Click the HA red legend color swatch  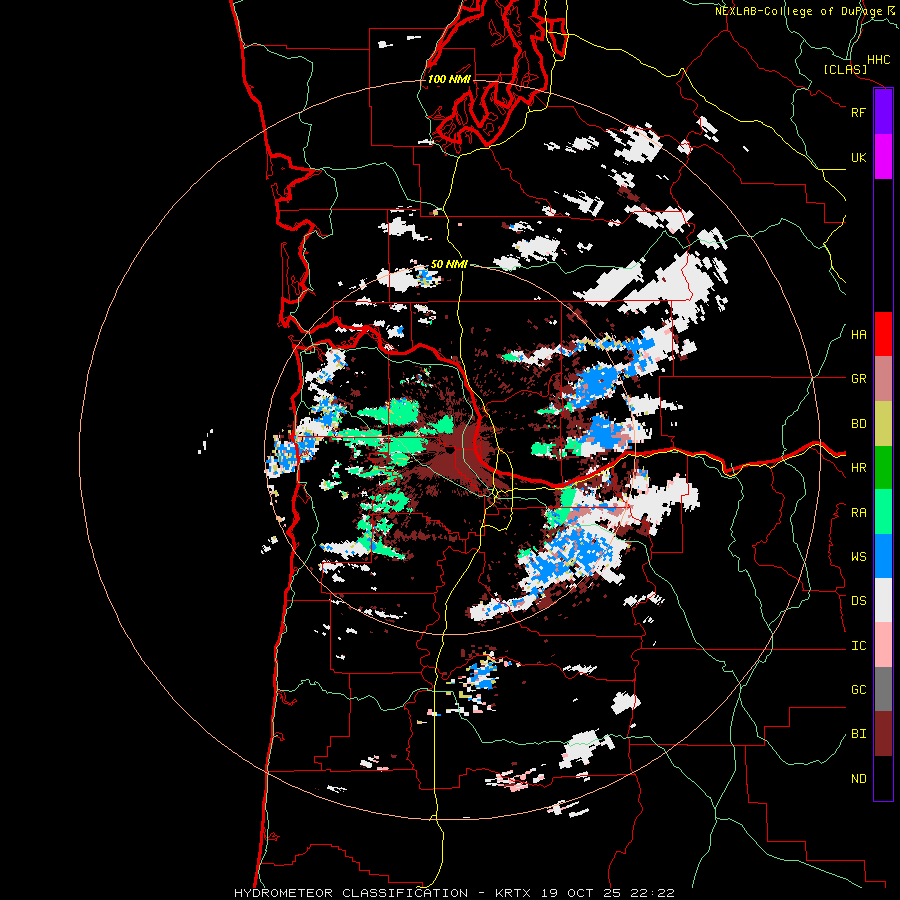[883, 334]
